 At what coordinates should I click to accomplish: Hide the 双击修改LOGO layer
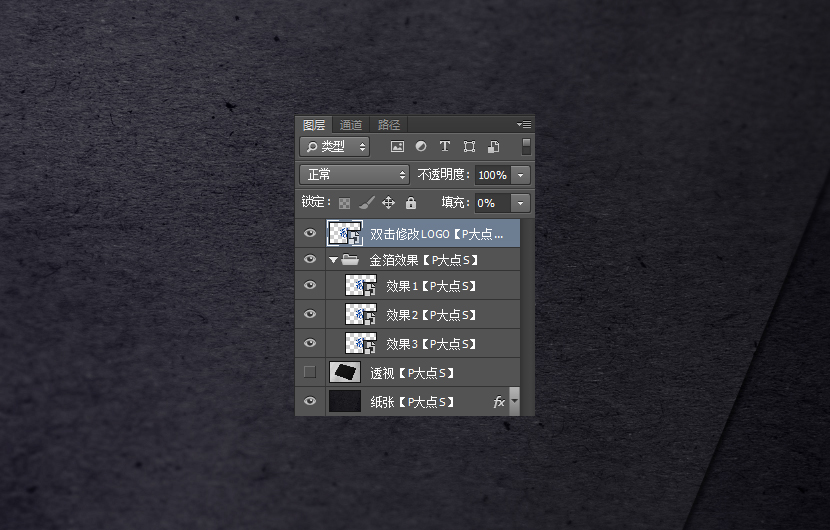pyautogui.click(x=310, y=233)
